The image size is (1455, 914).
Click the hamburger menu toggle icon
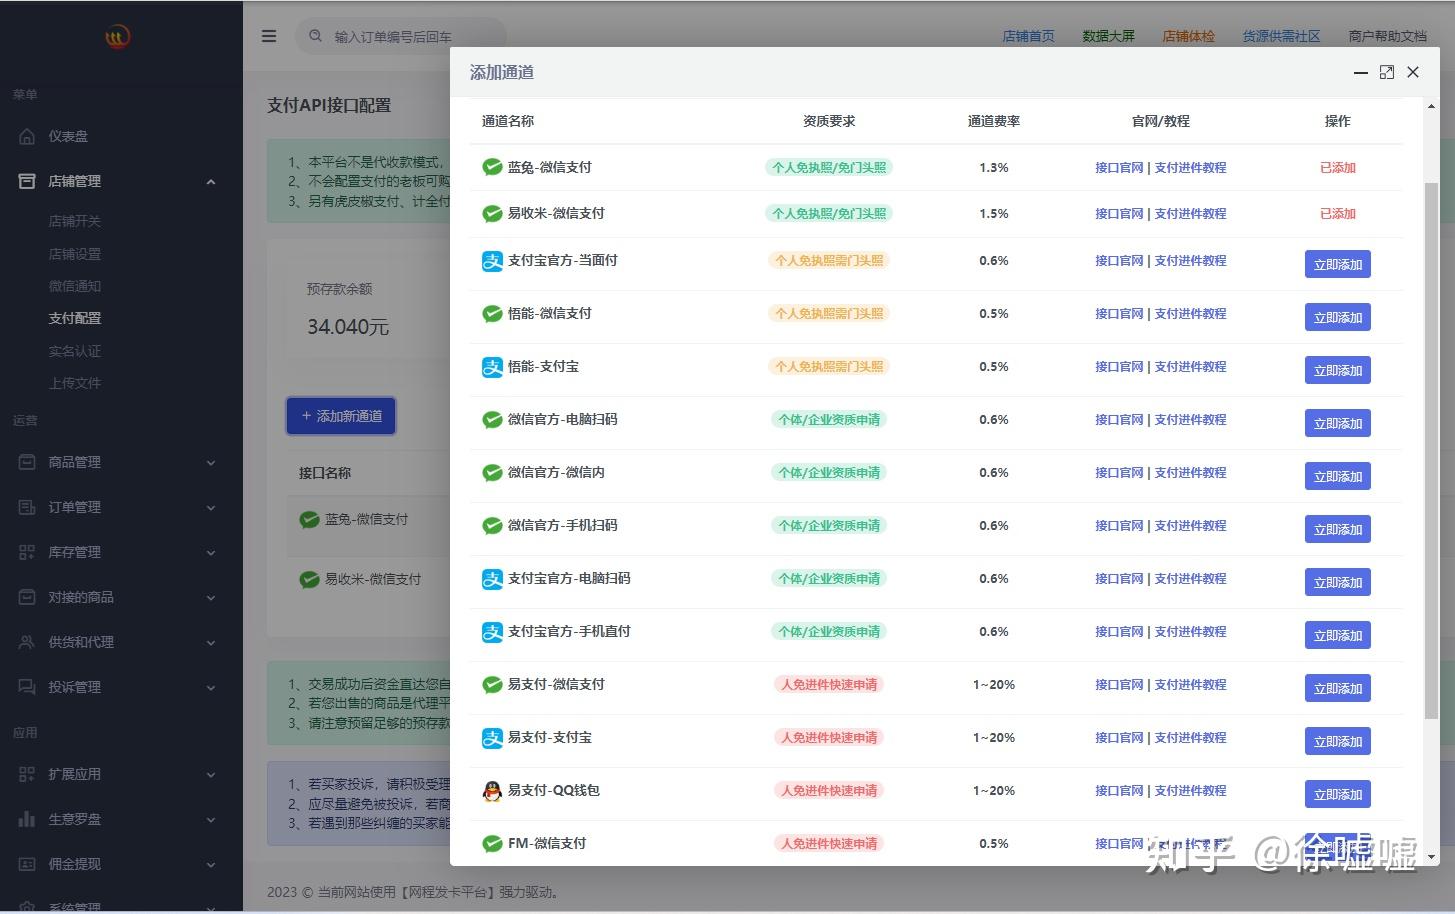click(x=269, y=36)
